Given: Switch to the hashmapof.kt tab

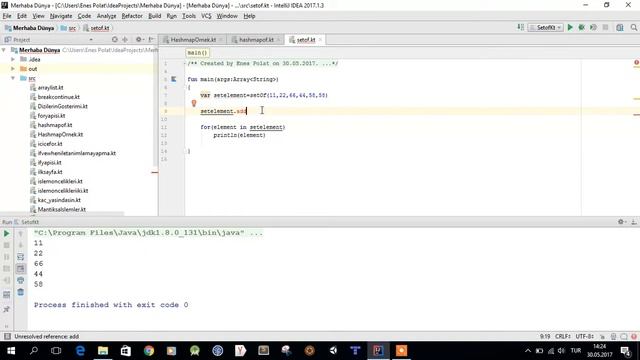Looking at the screenshot, I should [x=256, y=40].
